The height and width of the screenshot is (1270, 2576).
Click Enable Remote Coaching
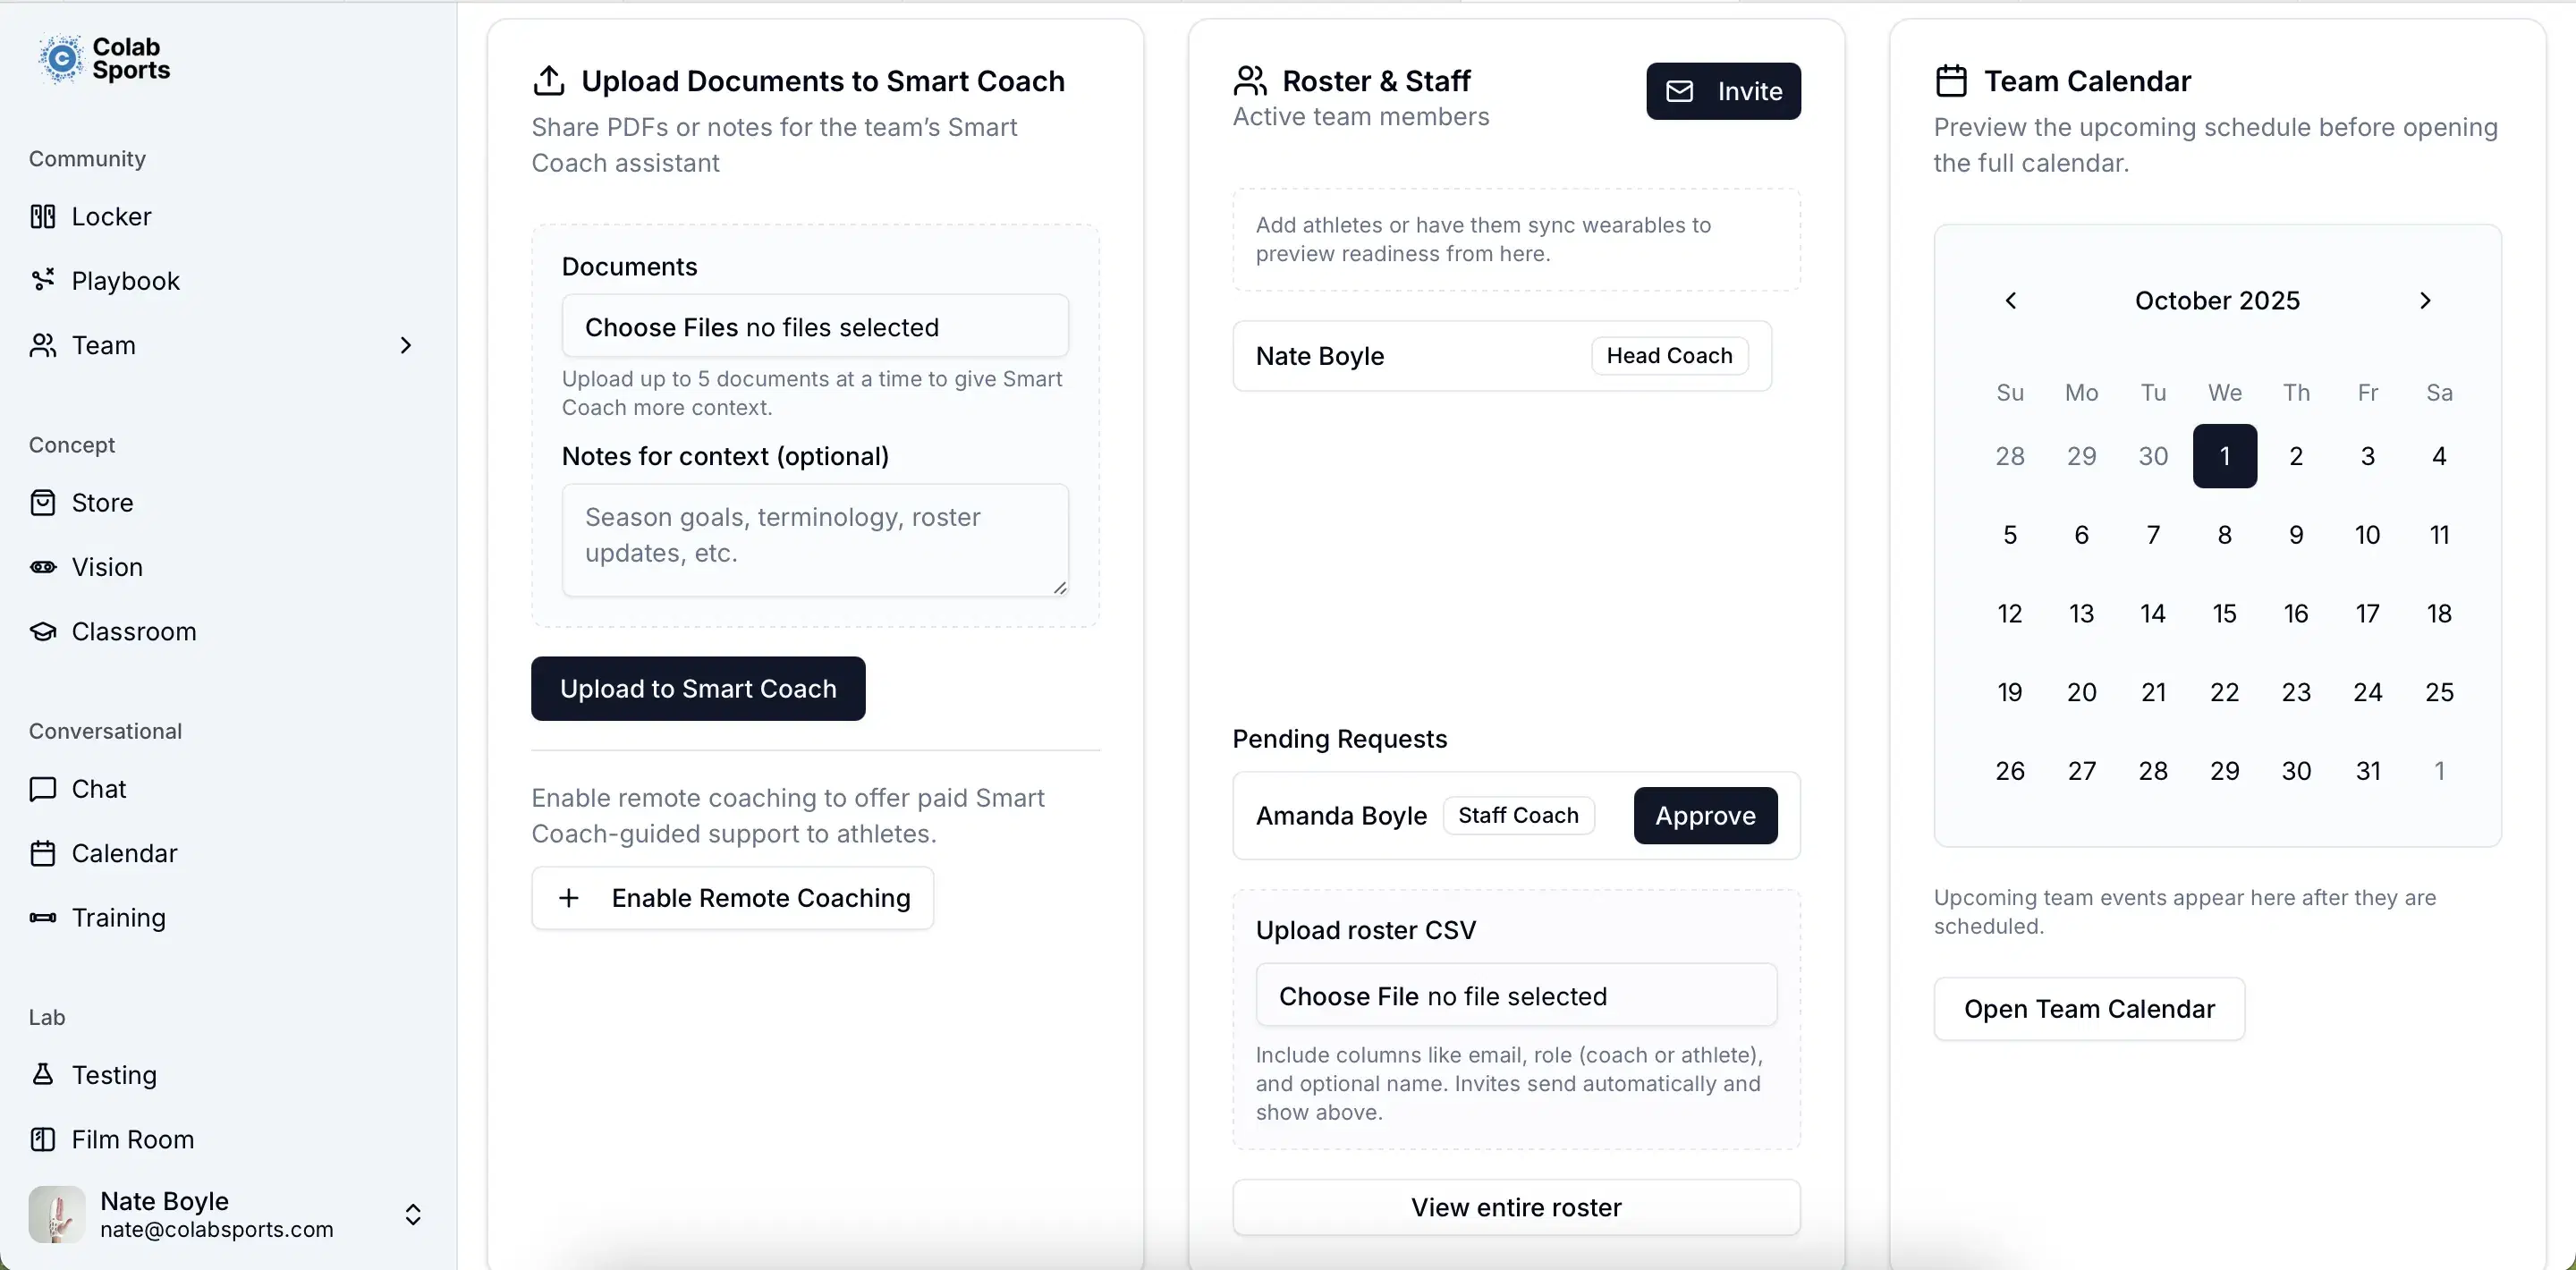(x=732, y=897)
